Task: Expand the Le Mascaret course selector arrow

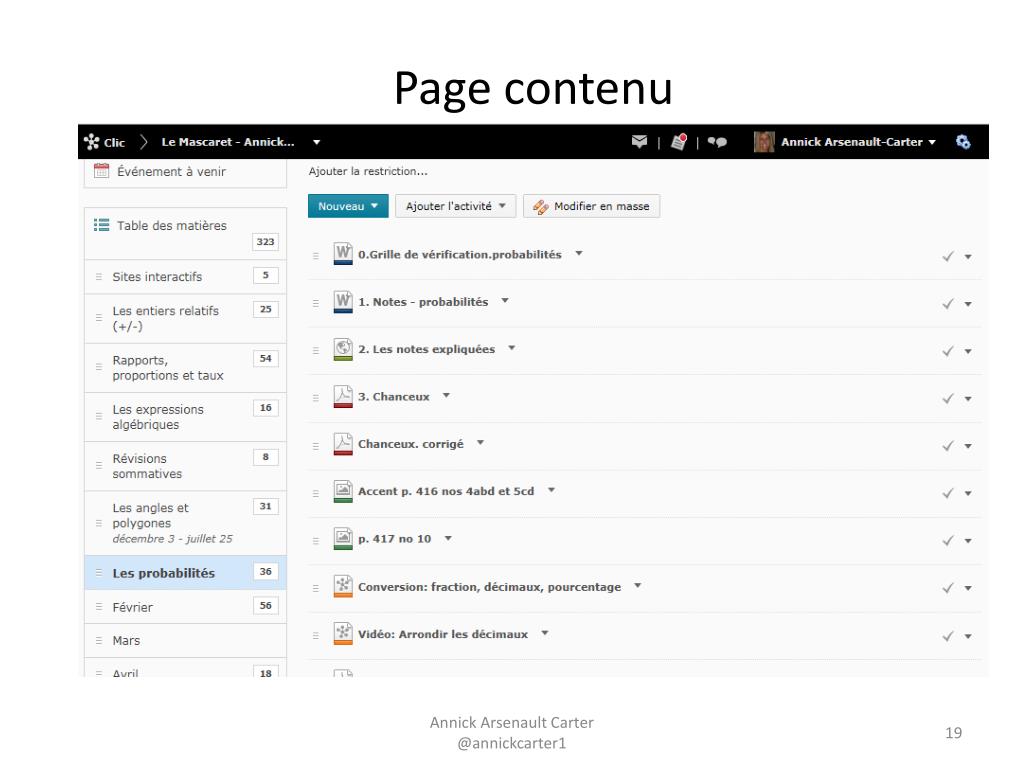Action: pyautogui.click(x=317, y=142)
